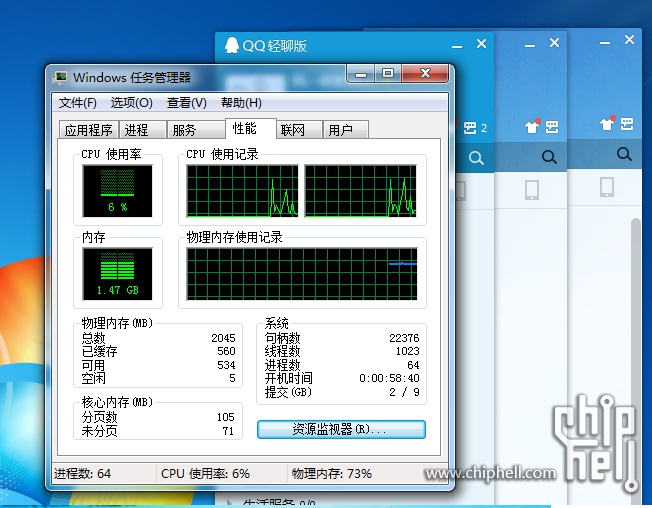Minimize the front QQ 轻聊版 window

pos(457,46)
